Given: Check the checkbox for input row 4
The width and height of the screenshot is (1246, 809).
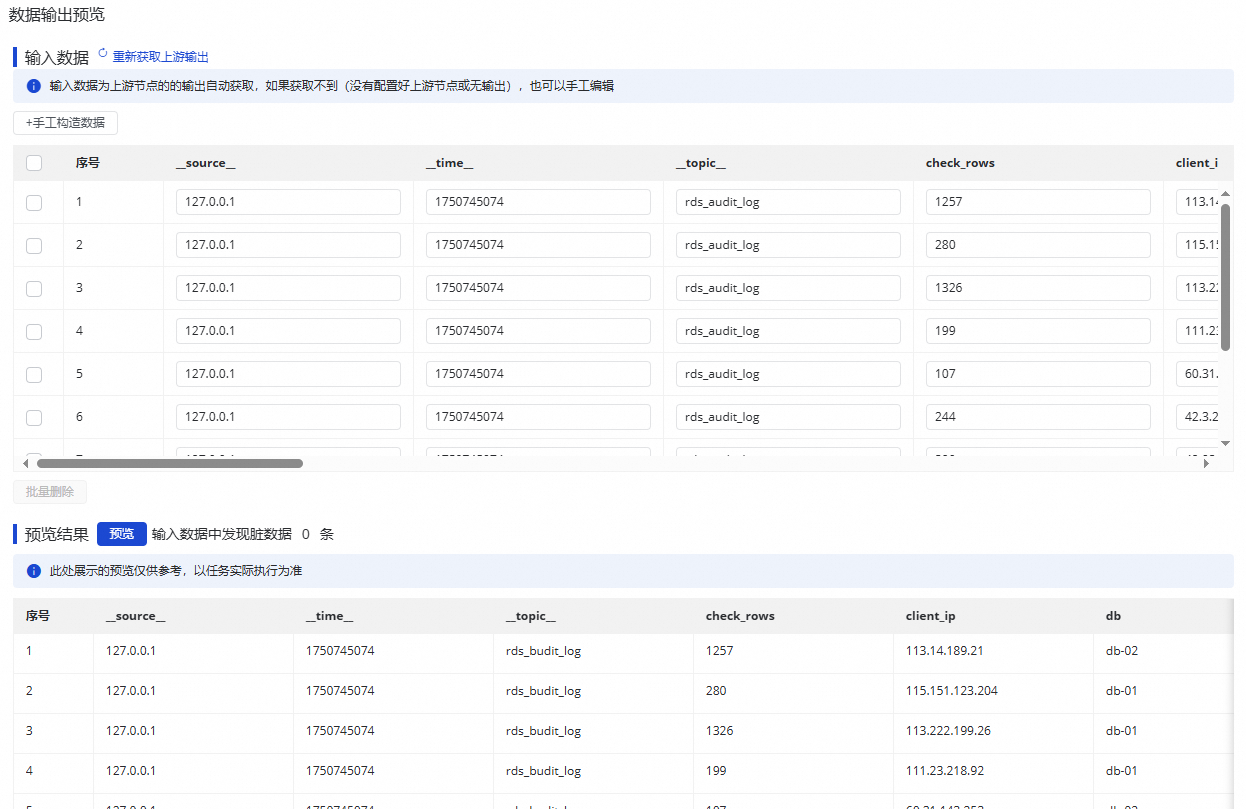Looking at the screenshot, I should pos(34,331).
